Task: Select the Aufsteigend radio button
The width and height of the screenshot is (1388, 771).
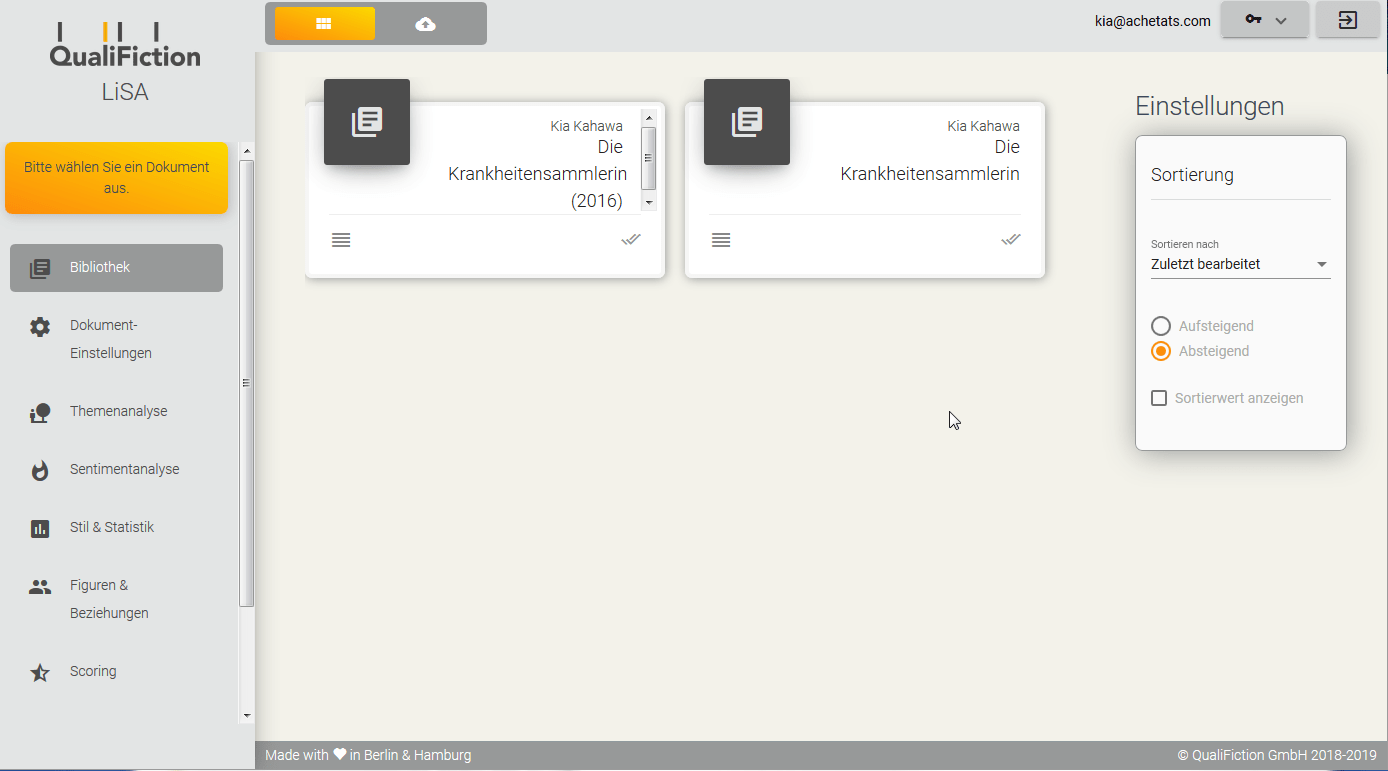Action: point(1161,326)
